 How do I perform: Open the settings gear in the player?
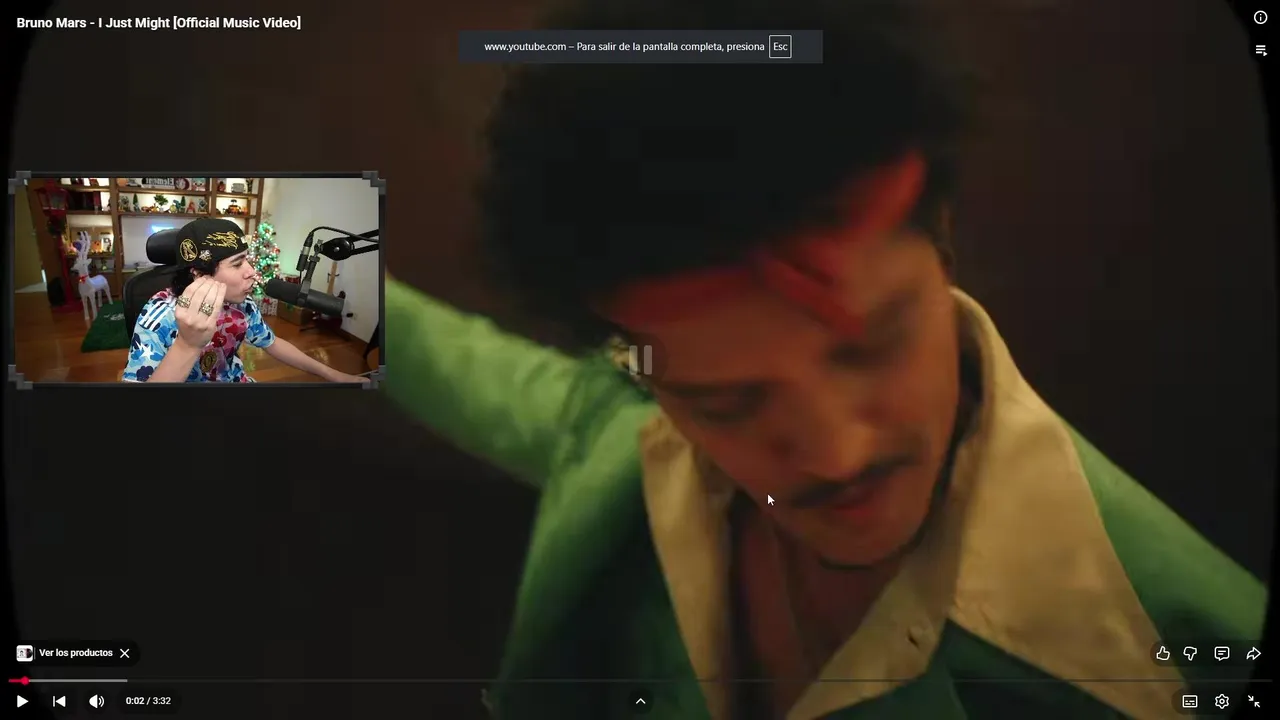1222,701
